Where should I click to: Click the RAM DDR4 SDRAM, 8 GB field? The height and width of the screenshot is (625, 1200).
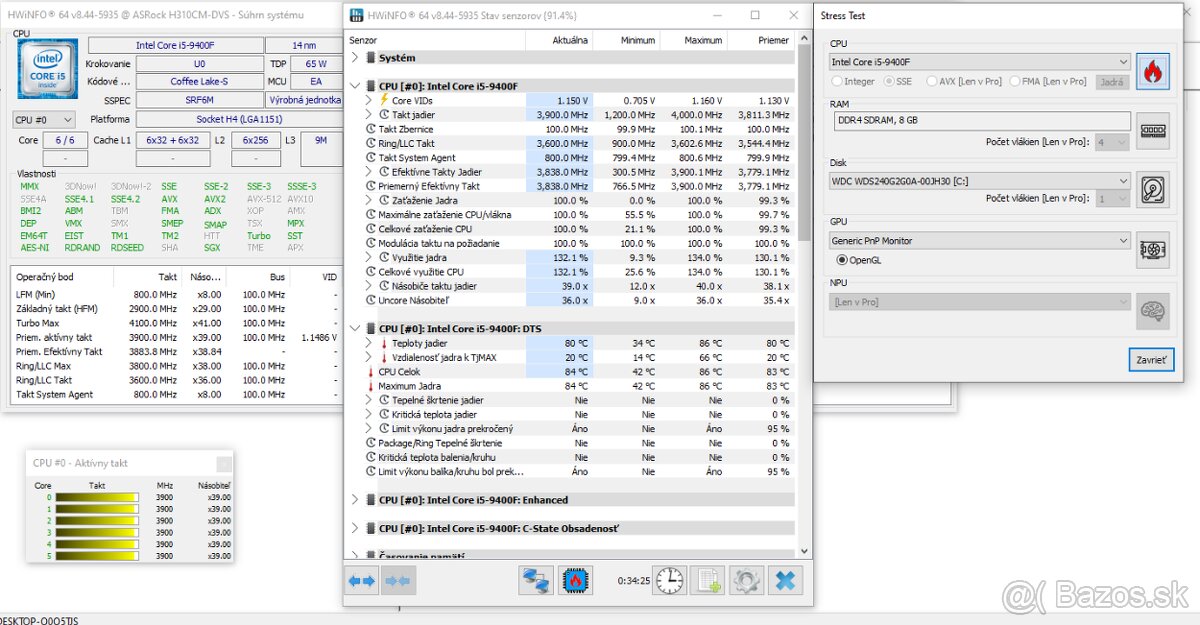(980, 122)
